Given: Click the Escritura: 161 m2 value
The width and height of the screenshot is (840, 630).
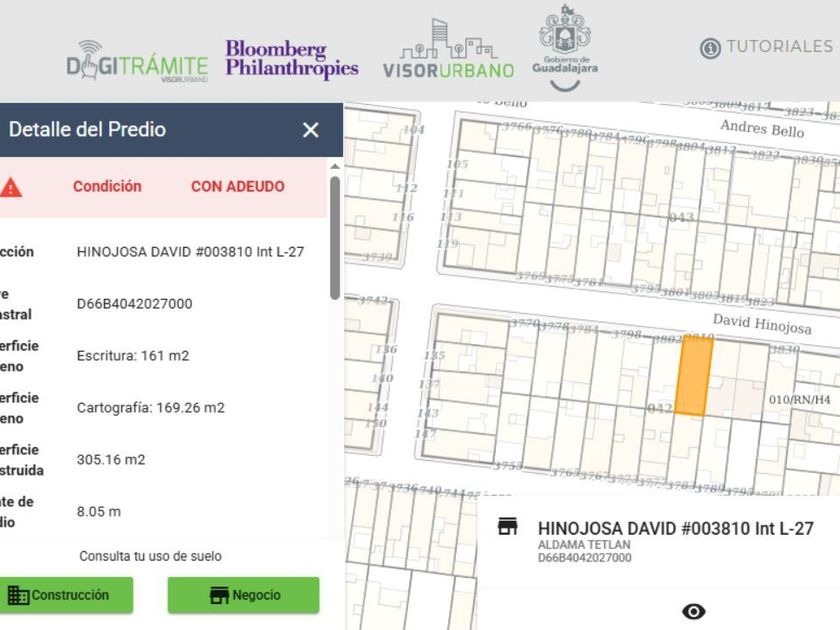Looking at the screenshot, I should pyautogui.click(x=133, y=356).
